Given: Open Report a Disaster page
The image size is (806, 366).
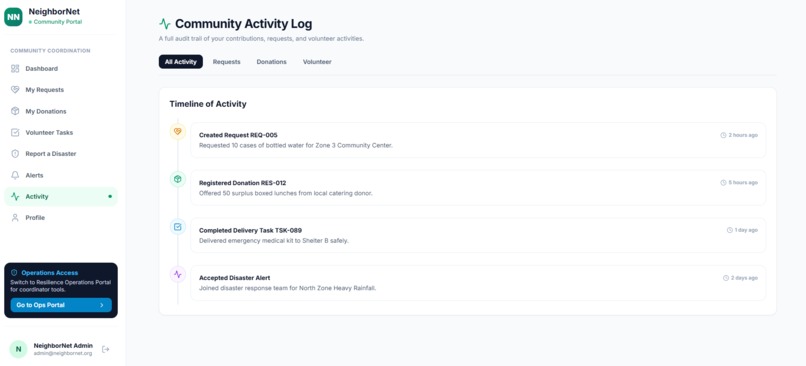Looking at the screenshot, I should tap(61, 154).
